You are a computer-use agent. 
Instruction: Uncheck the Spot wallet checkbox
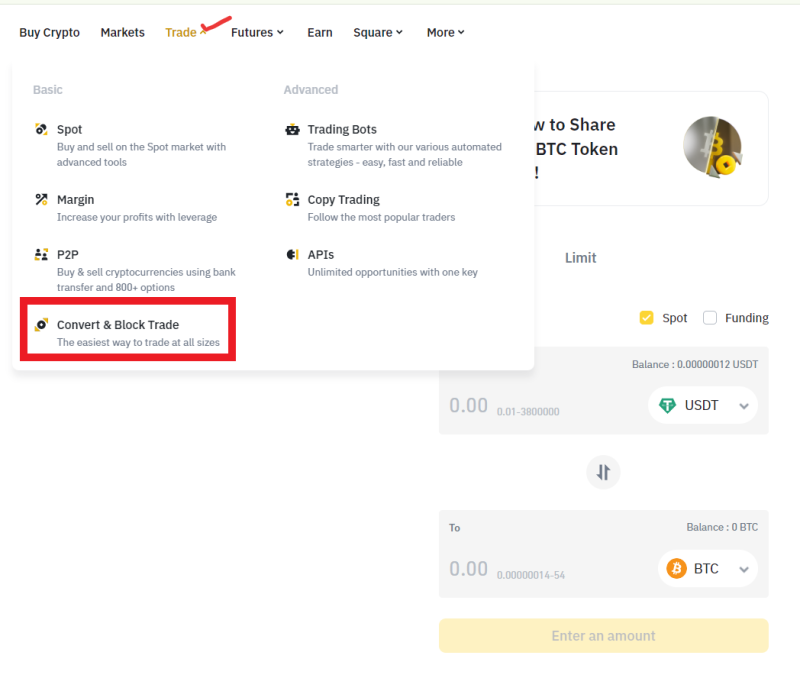646,318
